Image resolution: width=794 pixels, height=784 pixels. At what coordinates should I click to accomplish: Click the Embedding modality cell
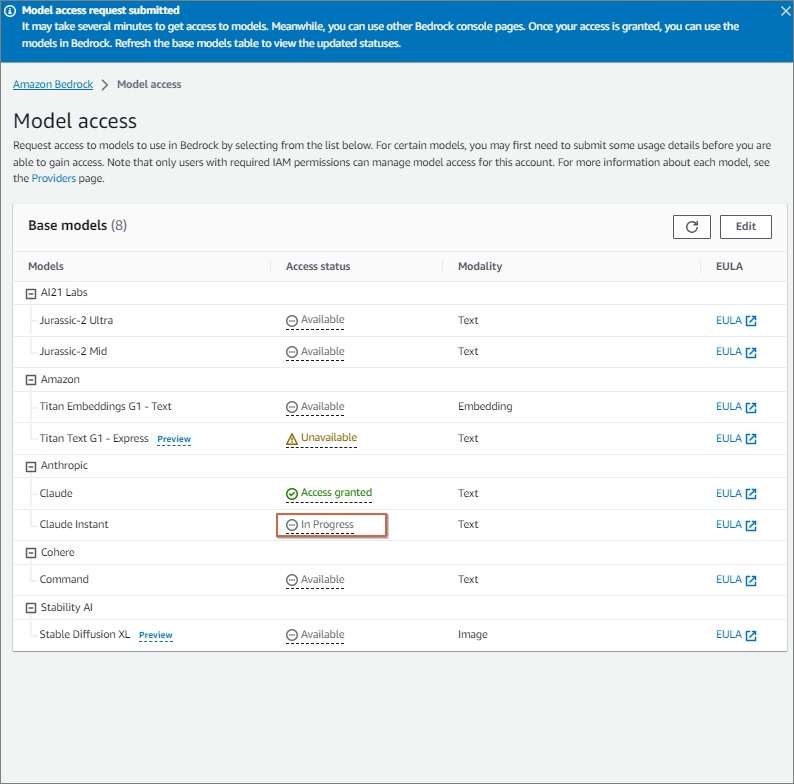[485, 407]
